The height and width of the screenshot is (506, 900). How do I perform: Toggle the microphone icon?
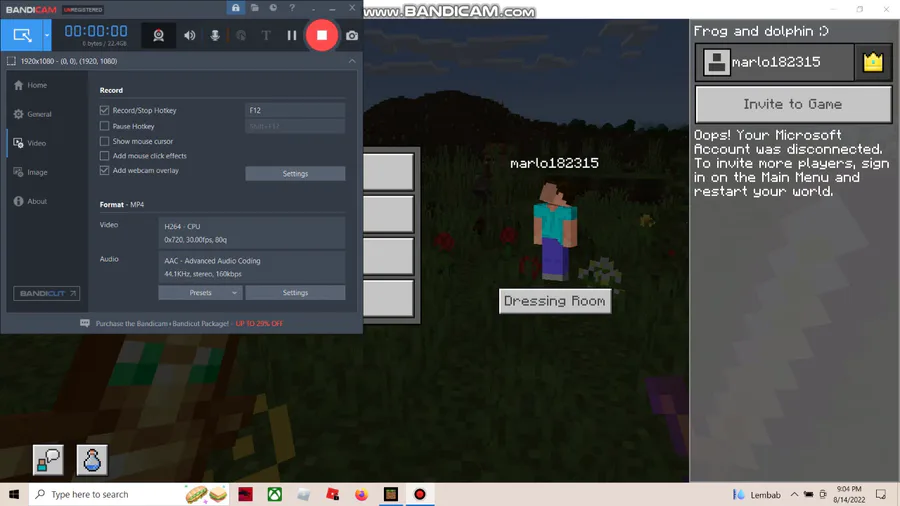point(215,35)
